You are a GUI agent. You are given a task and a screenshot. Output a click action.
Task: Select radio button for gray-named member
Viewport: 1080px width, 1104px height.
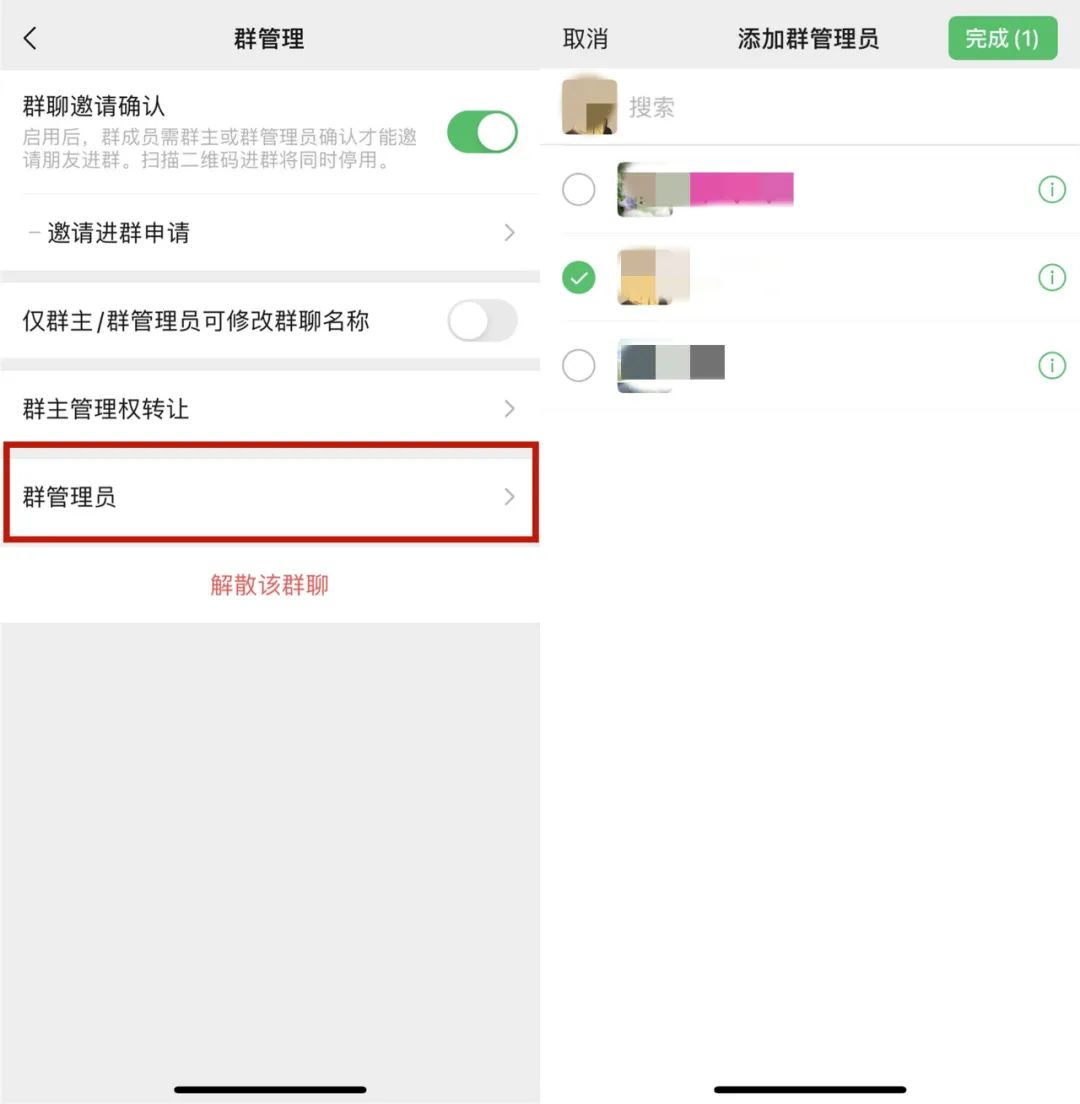pyautogui.click(x=579, y=365)
